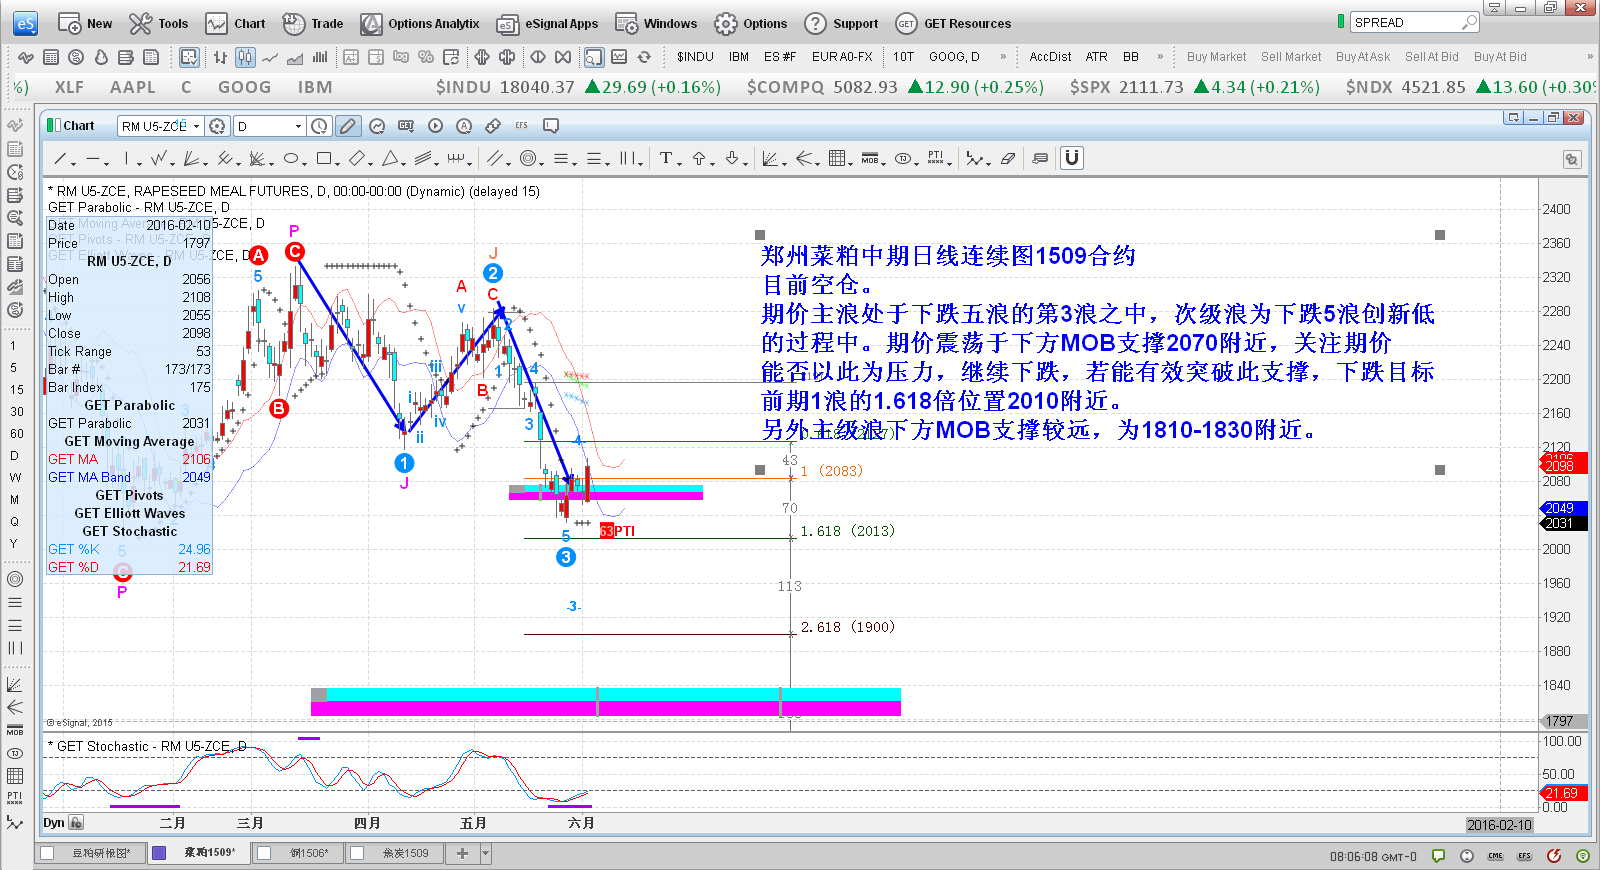This screenshot has width=1600, height=870.
Task: Click the EFS script icon
Action: 521,126
